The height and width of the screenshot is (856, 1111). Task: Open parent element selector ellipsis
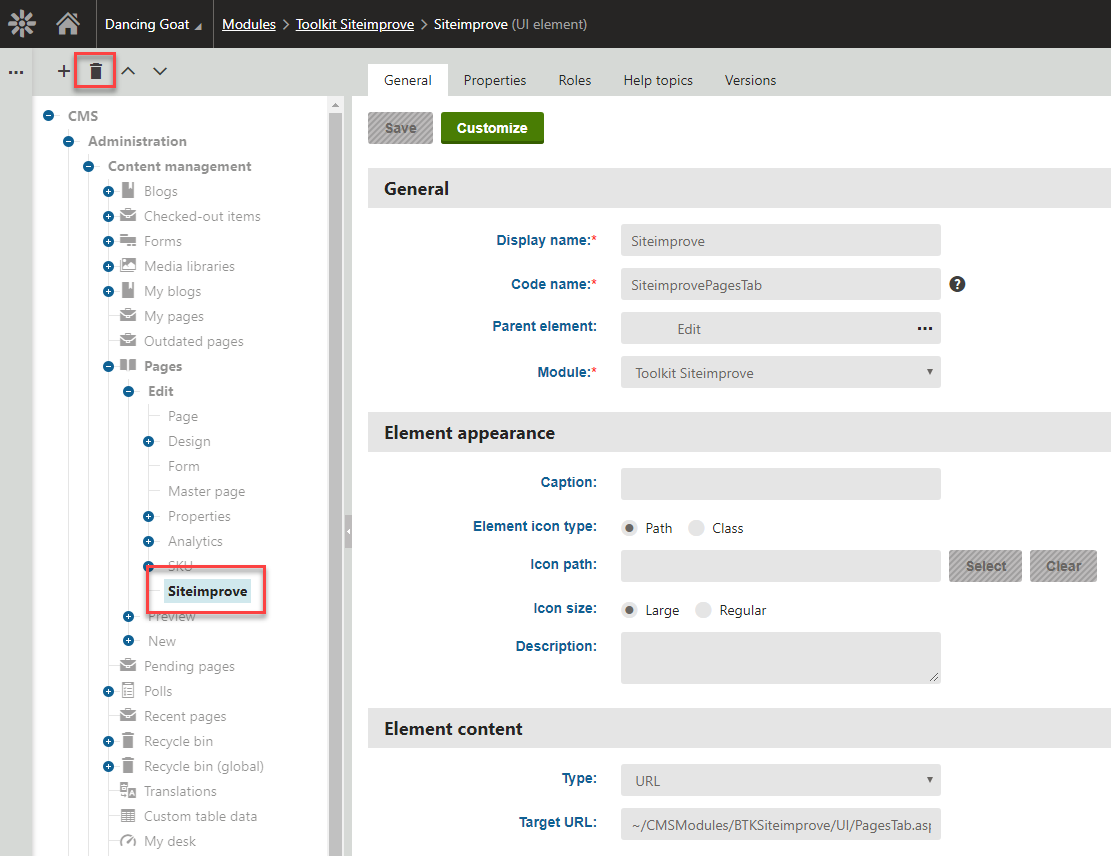click(925, 328)
